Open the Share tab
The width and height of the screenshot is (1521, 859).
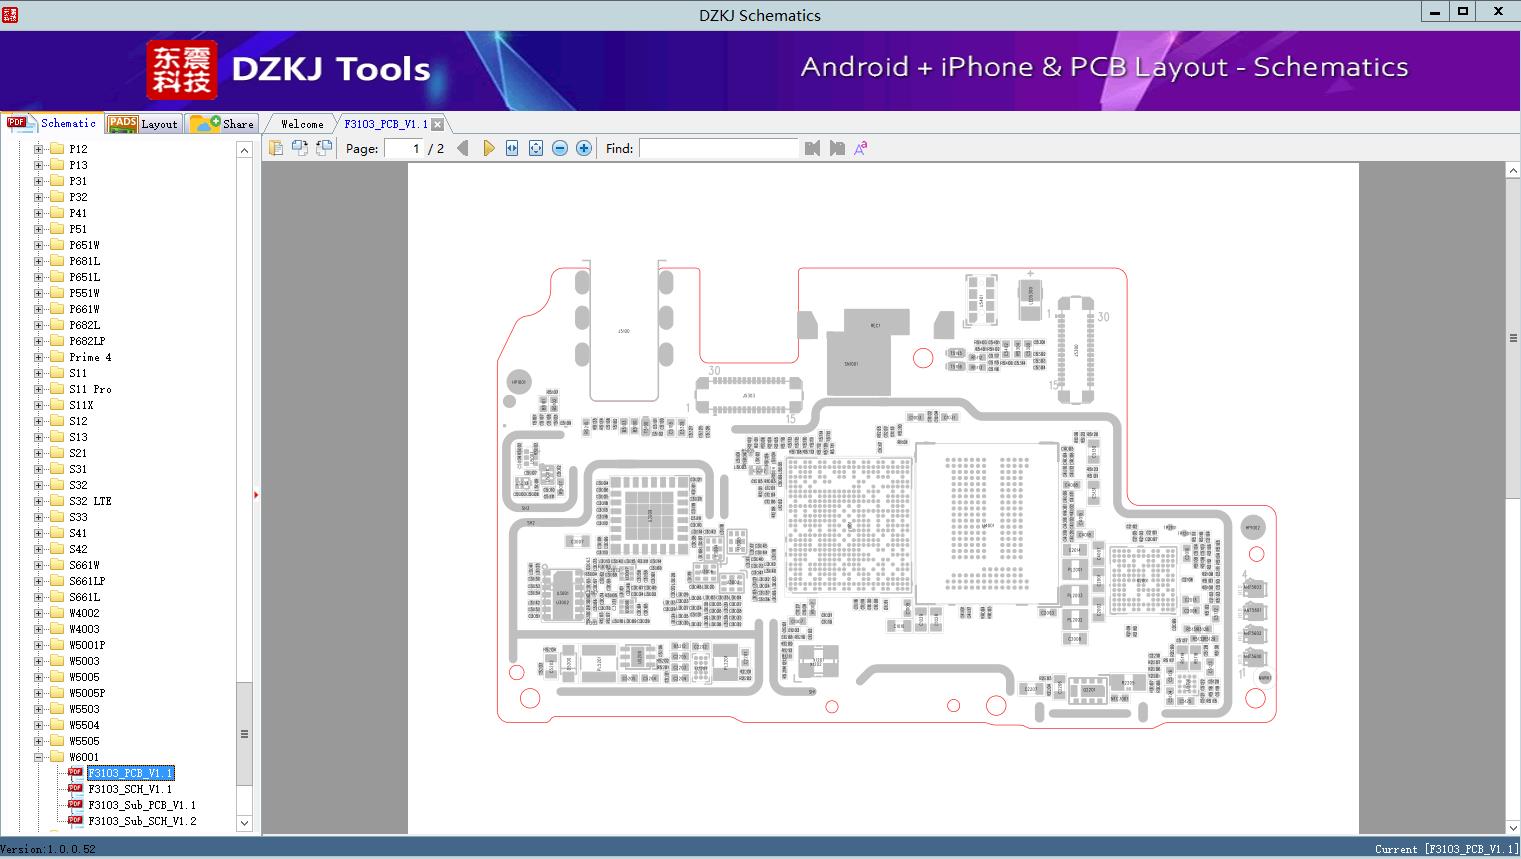223,124
